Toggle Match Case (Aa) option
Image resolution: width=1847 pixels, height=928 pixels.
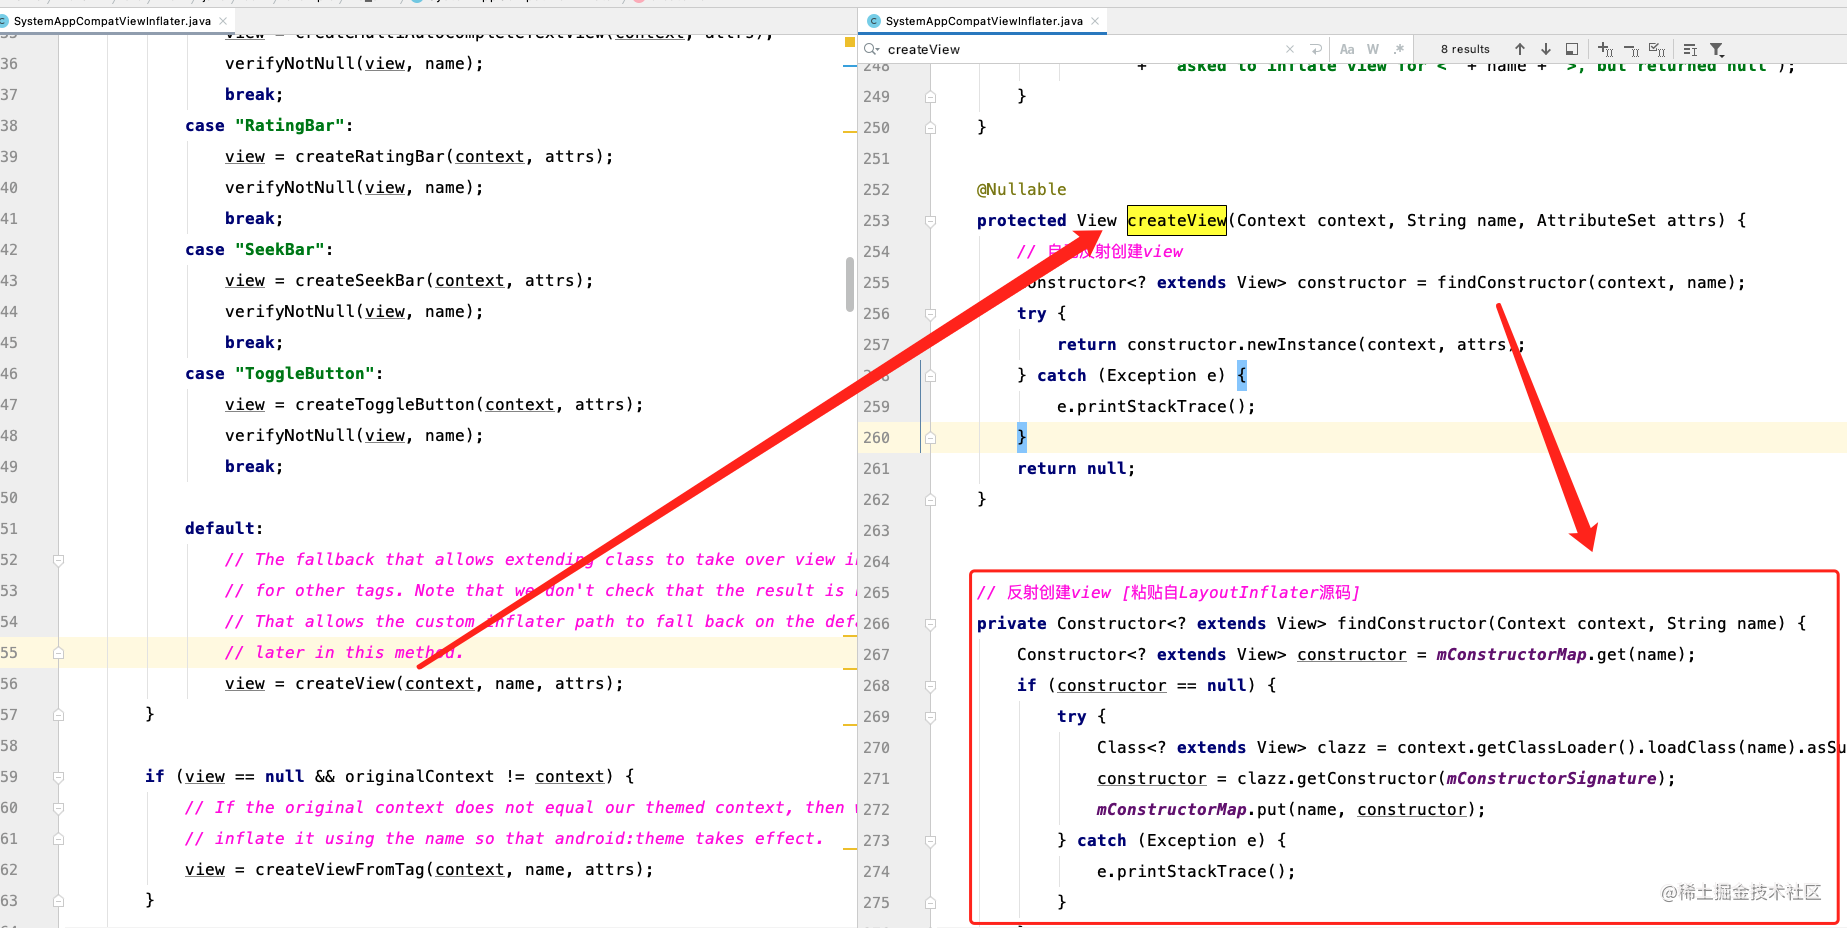(x=1347, y=49)
